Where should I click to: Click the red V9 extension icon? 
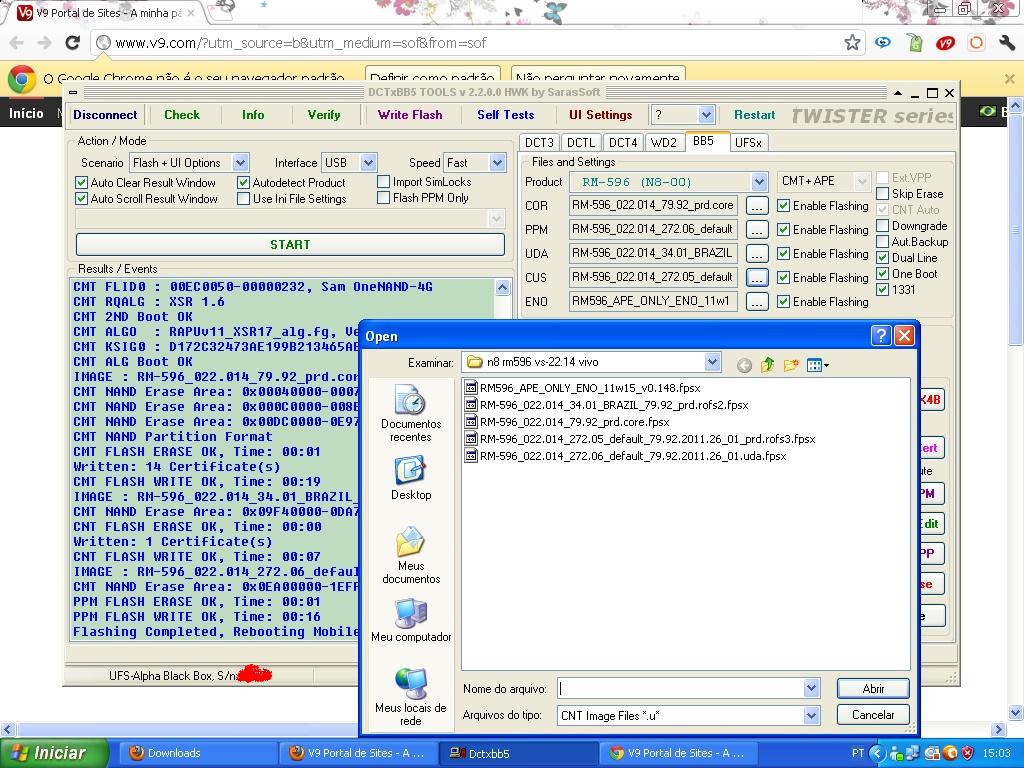pyautogui.click(x=945, y=43)
